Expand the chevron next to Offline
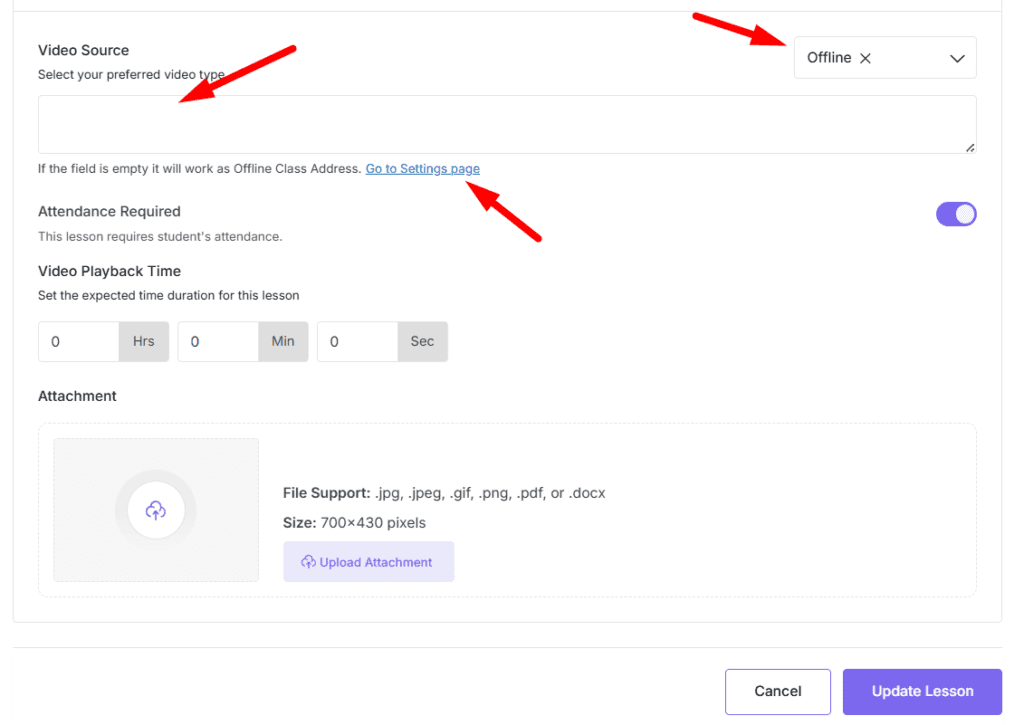Screen dimensions: 1024x725 [955, 57]
